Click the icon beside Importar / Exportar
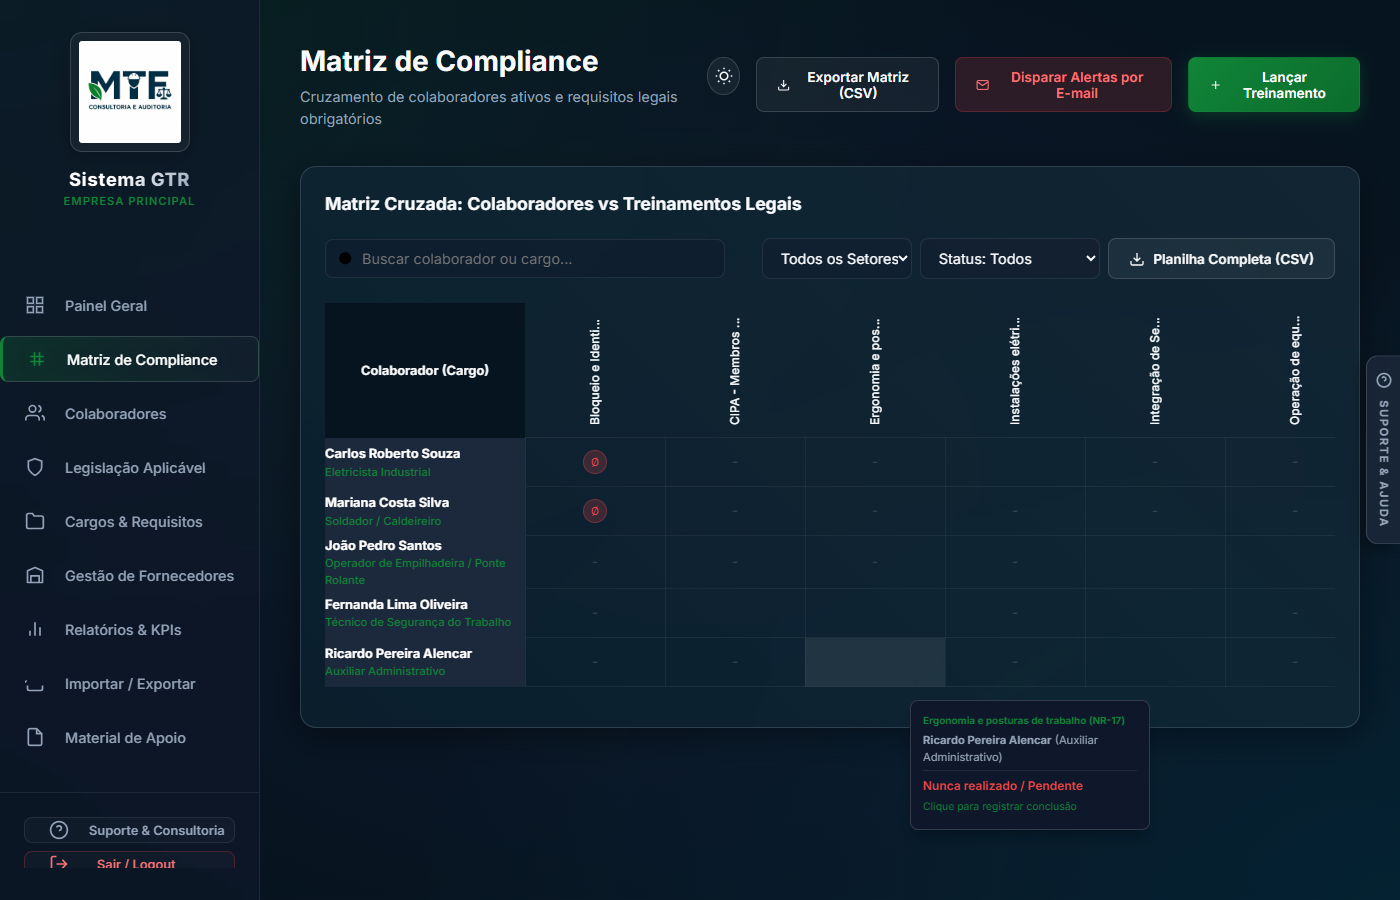Viewport: 1400px width, 900px height. coord(35,685)
